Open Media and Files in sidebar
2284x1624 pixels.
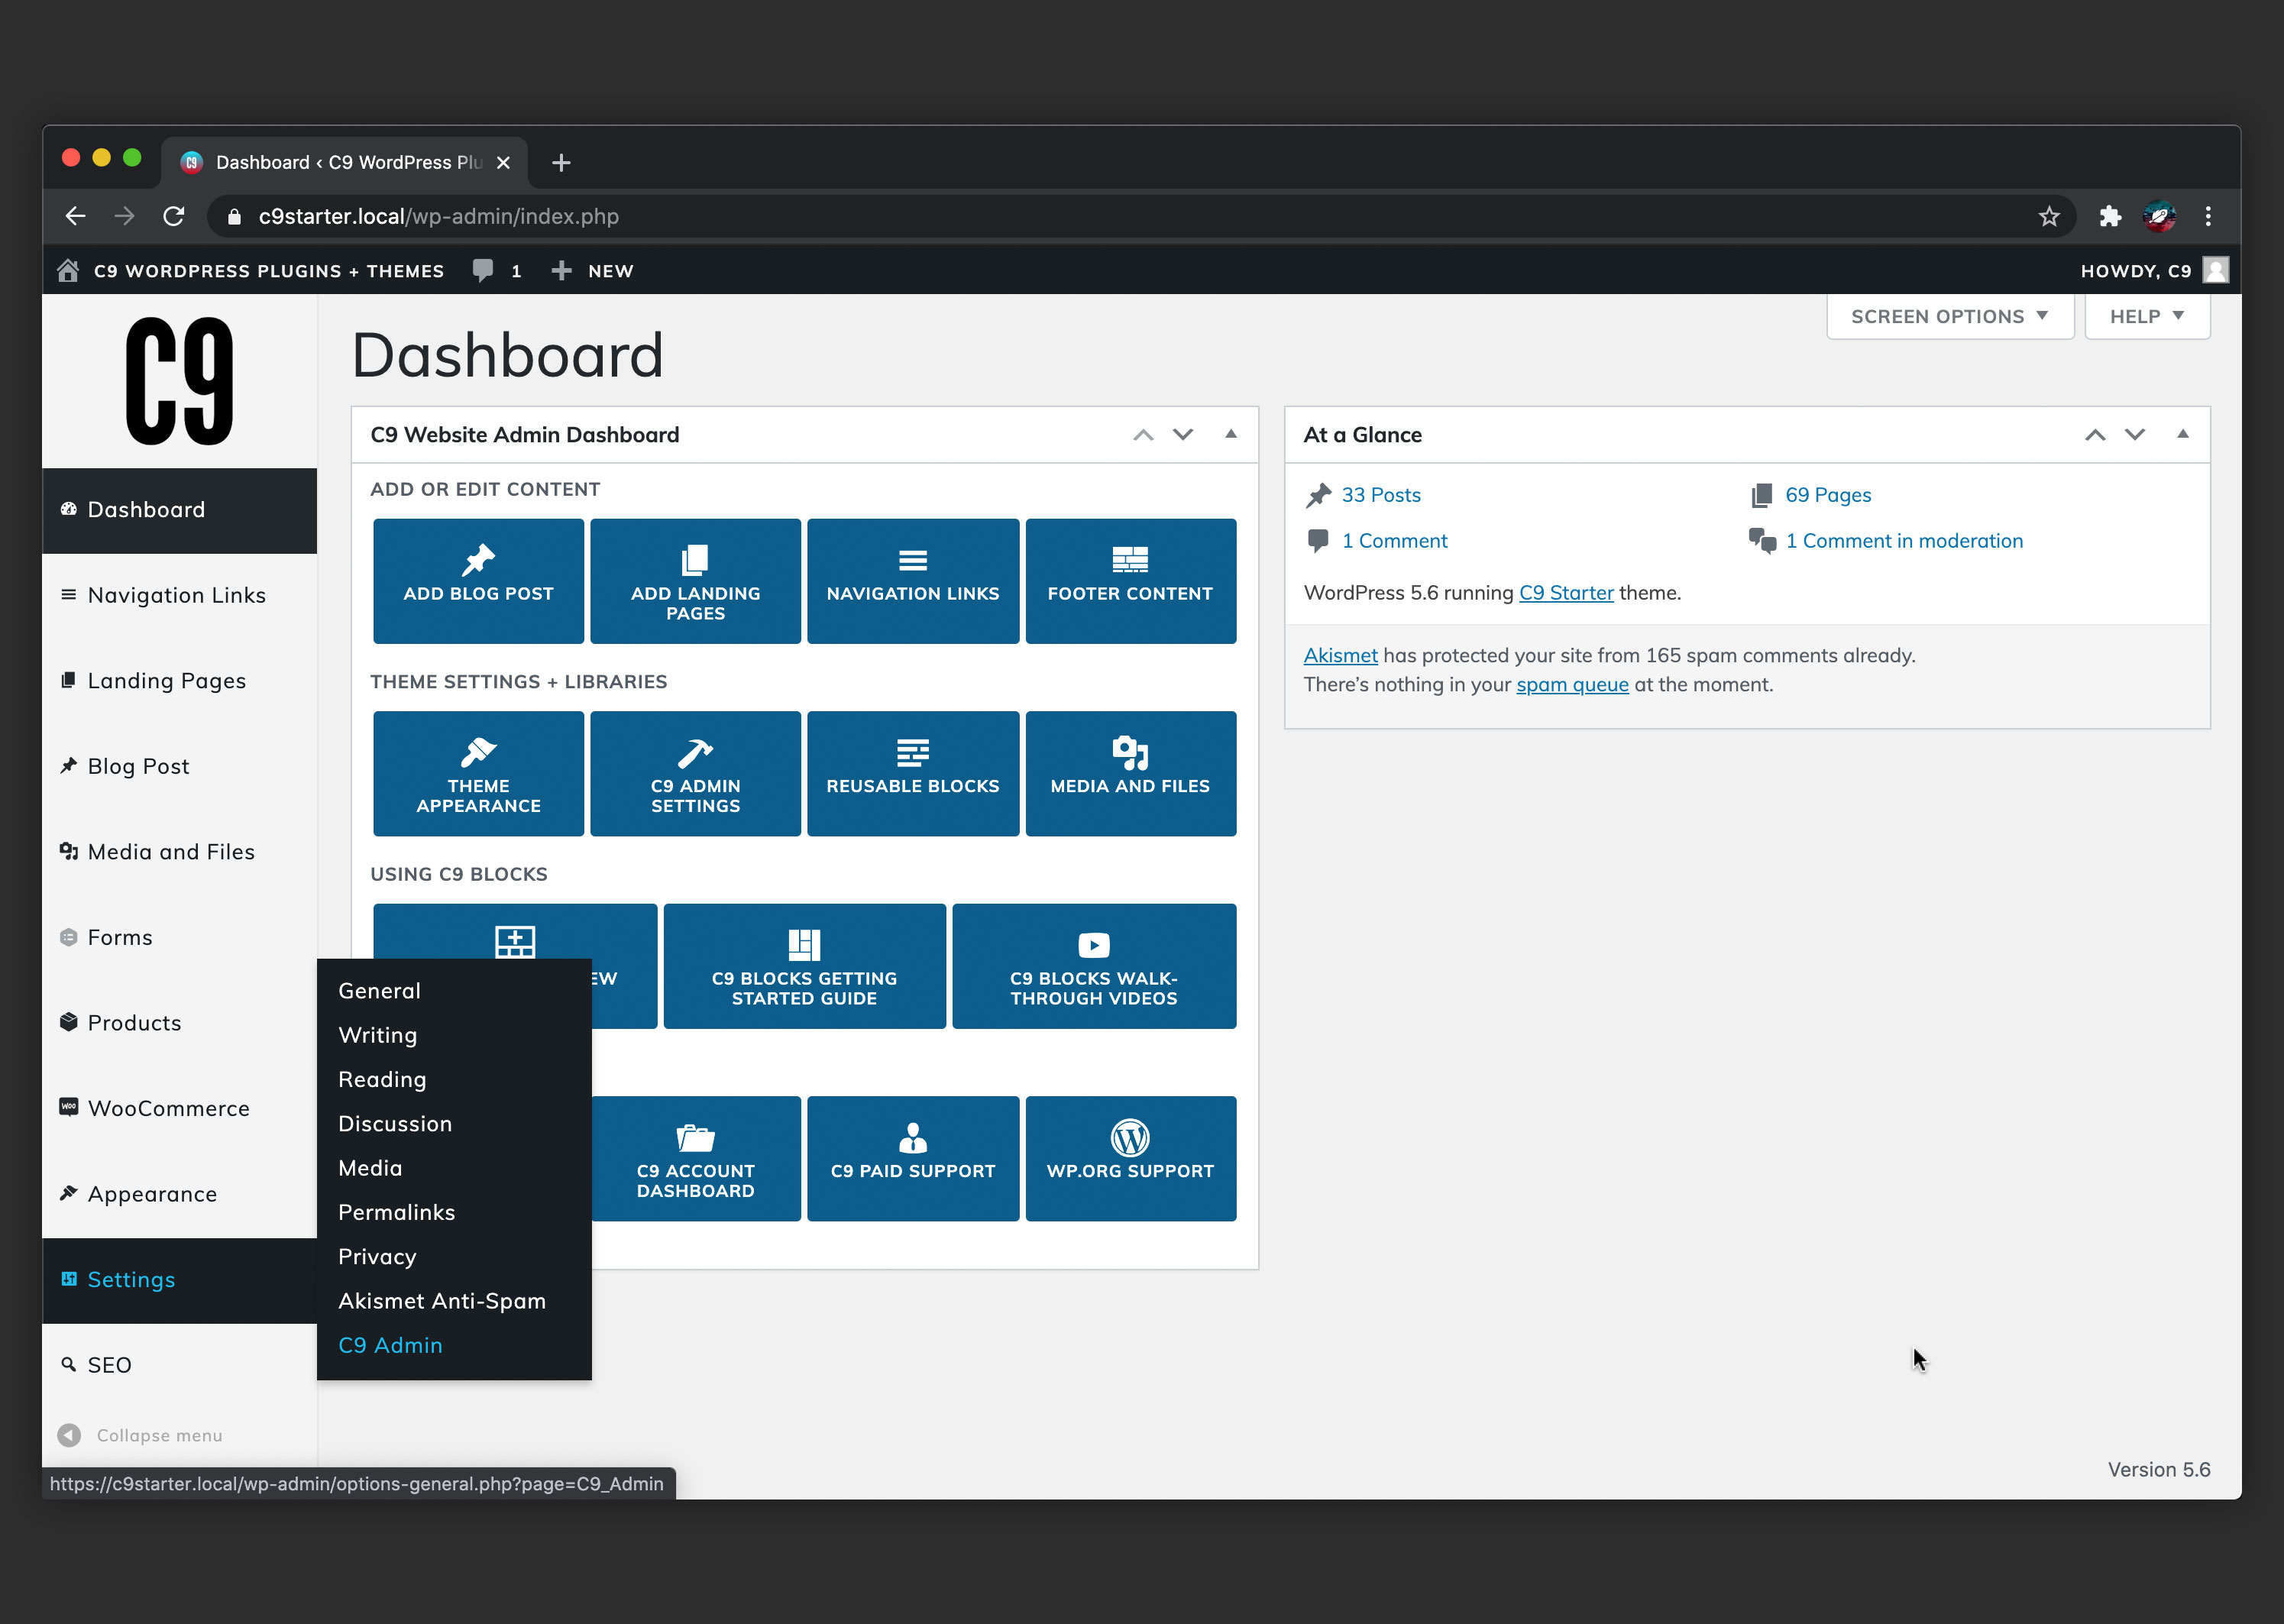[180, 852]
